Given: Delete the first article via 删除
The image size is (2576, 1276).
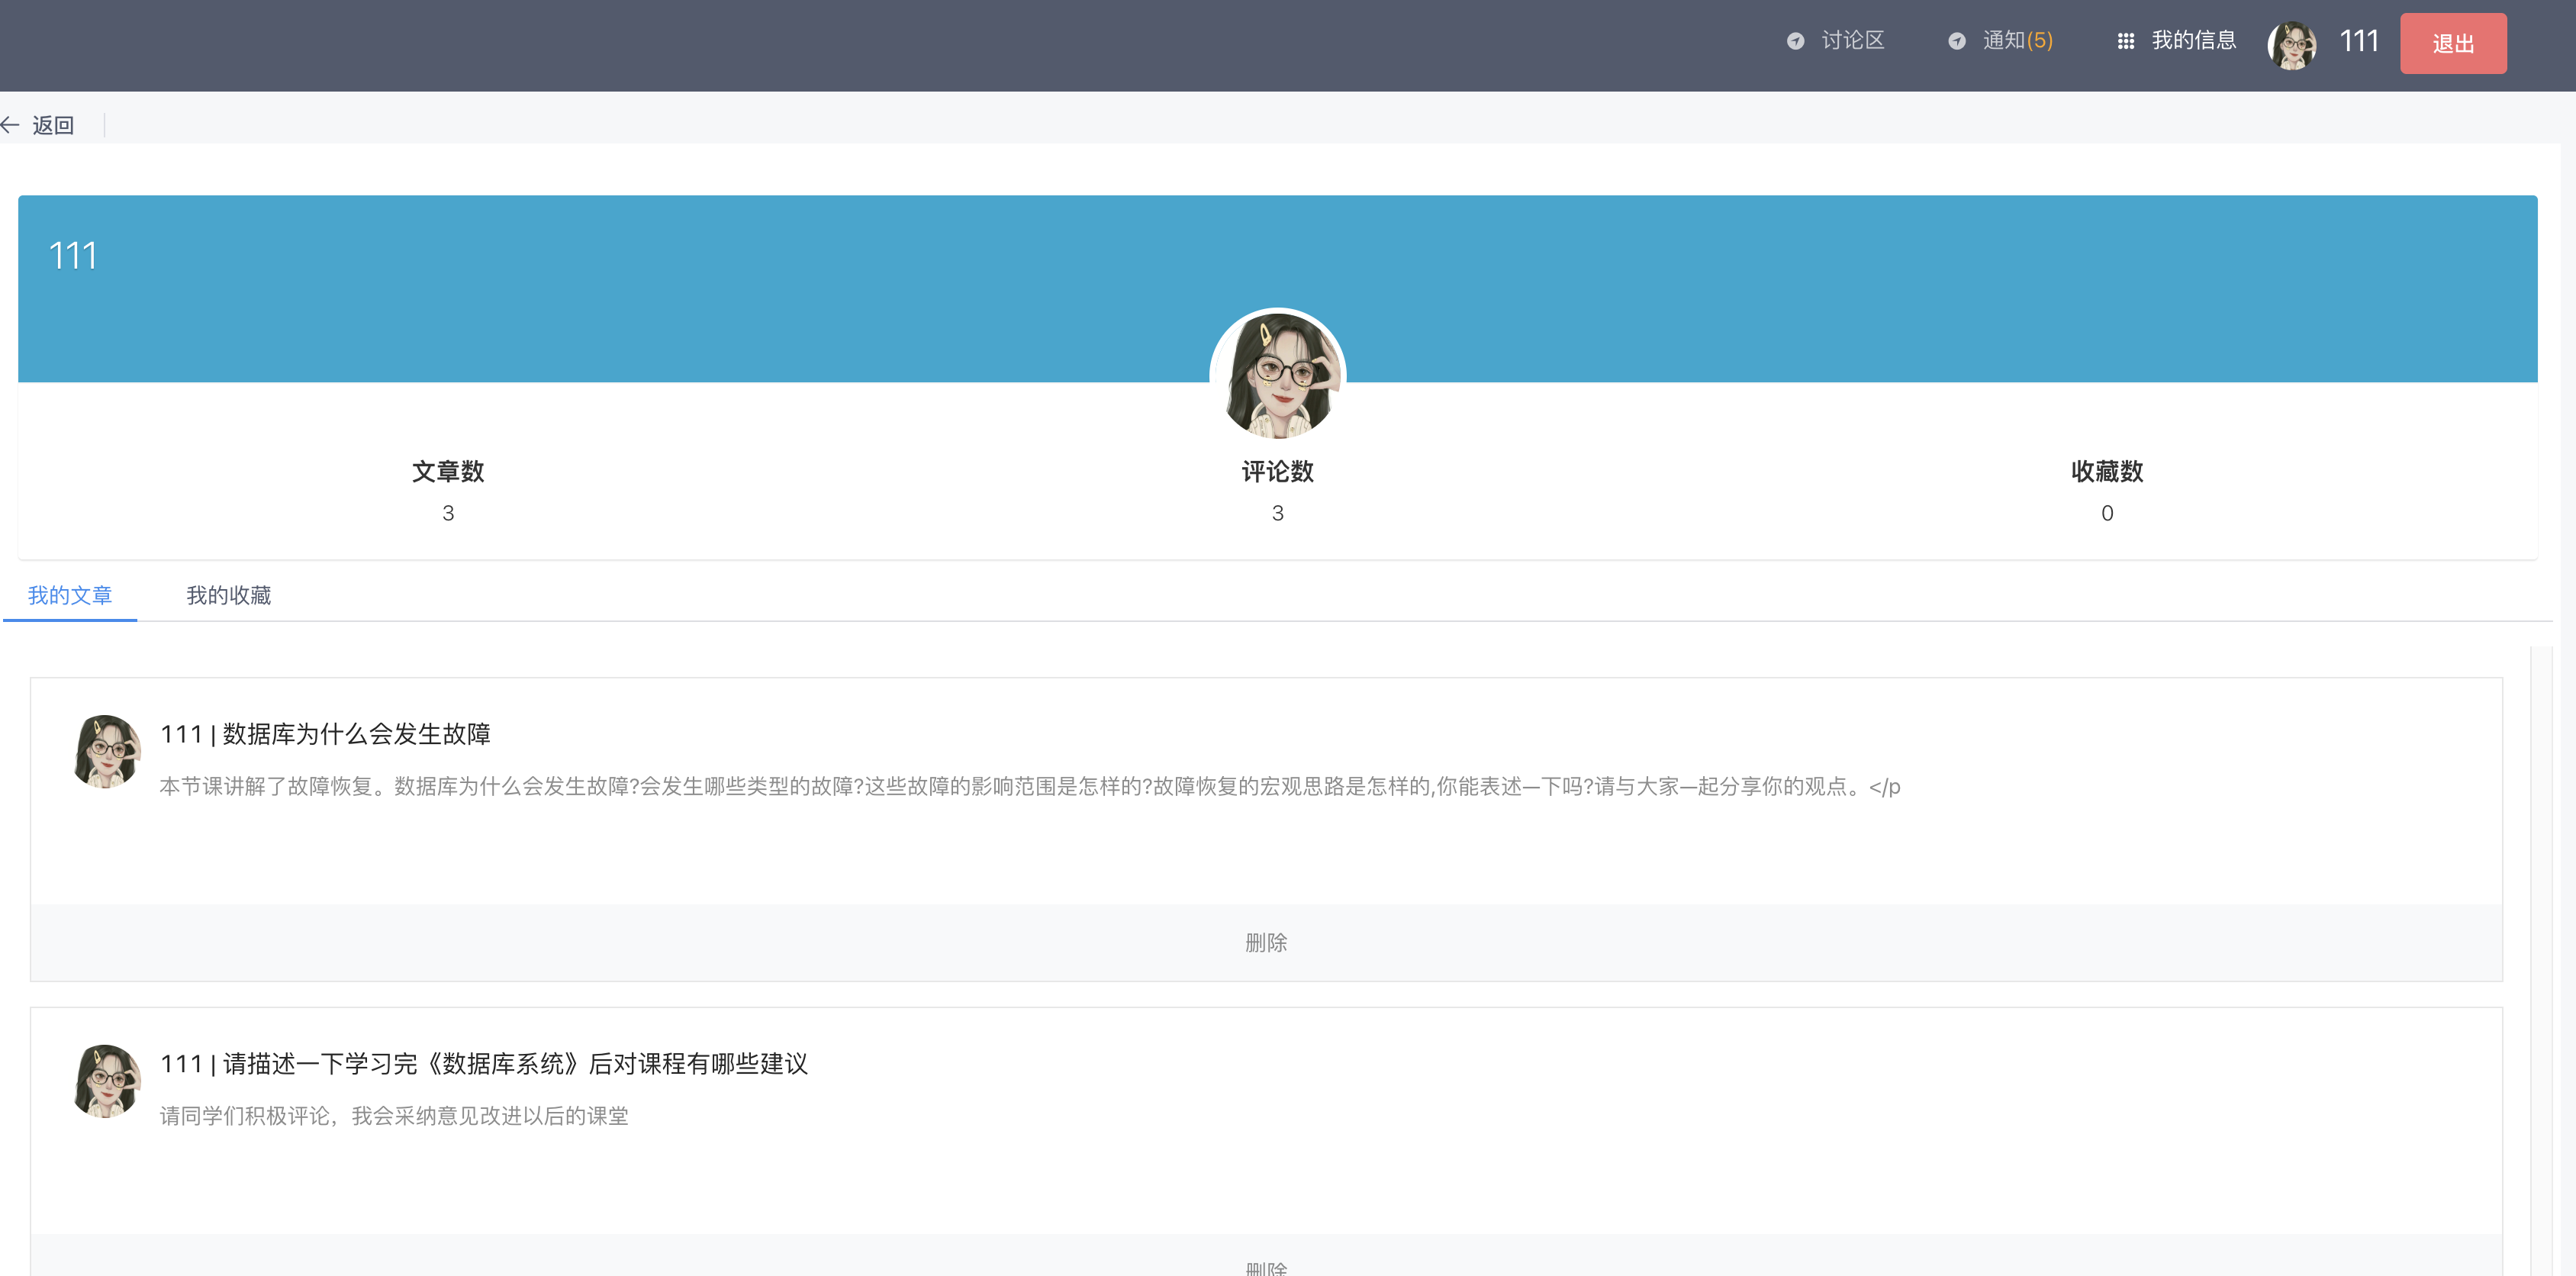Looking at the screenshot, I should pos(1266,942).
